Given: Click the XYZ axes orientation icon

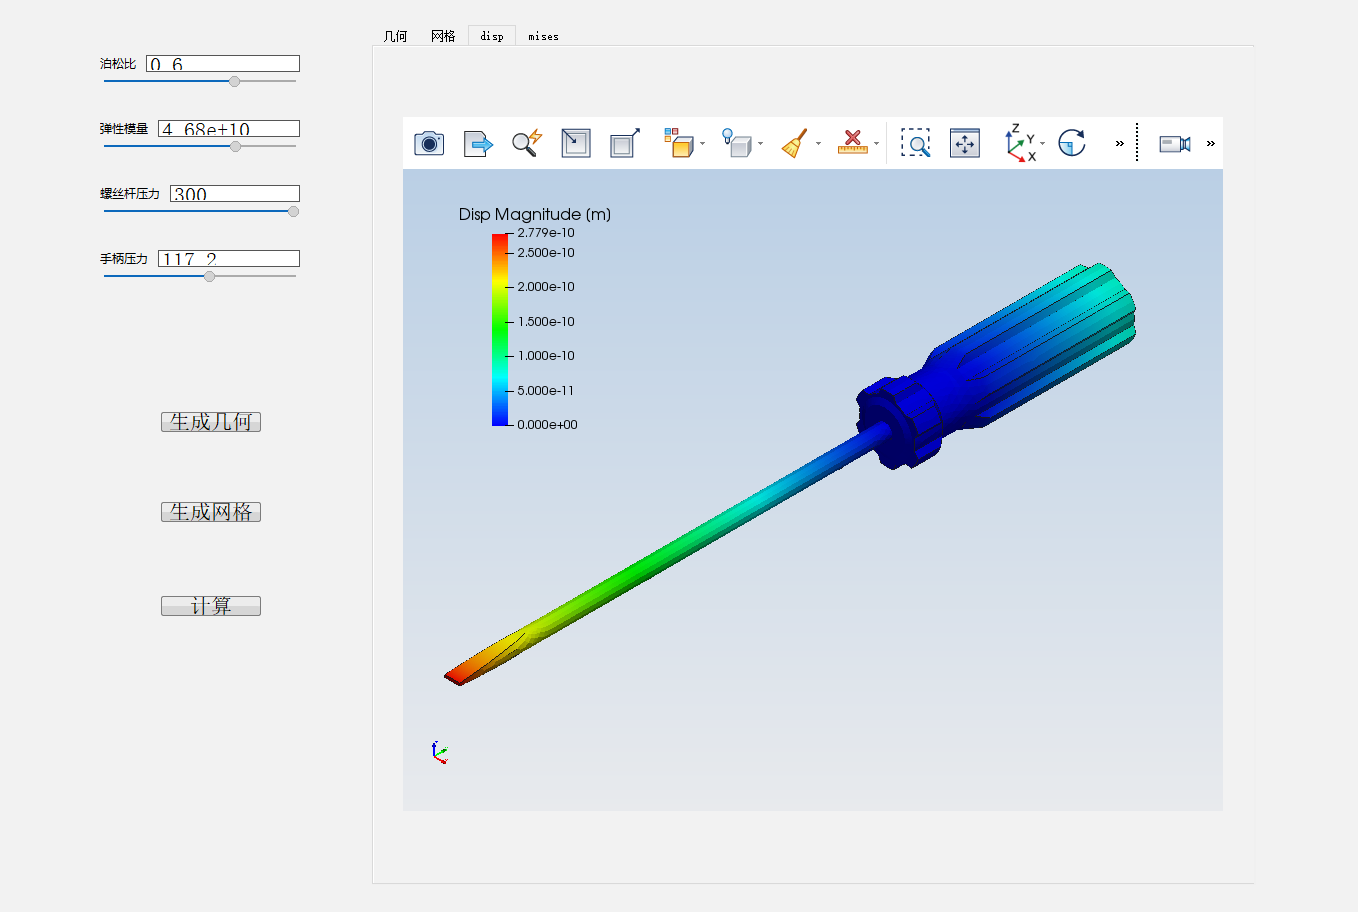Looking at the screenshot, I should tap(1021, 143).
